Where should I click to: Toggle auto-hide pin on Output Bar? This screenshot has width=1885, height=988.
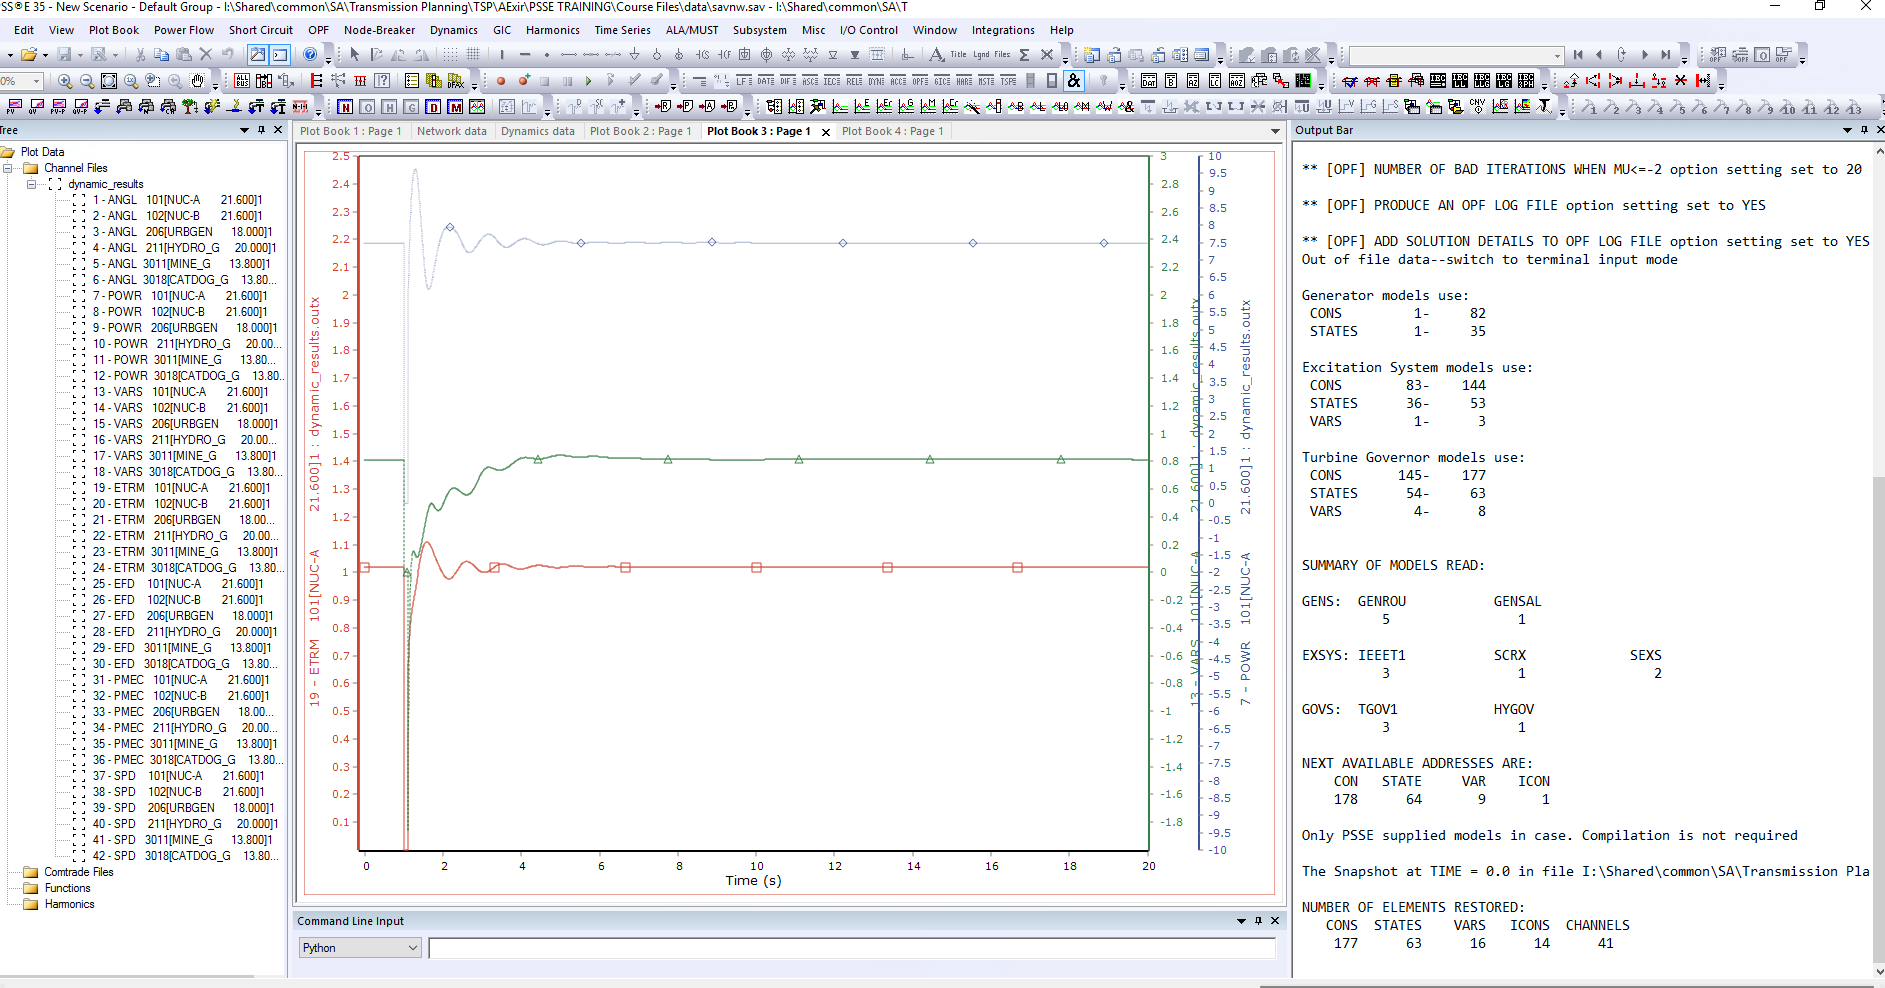click(1863, 130)
